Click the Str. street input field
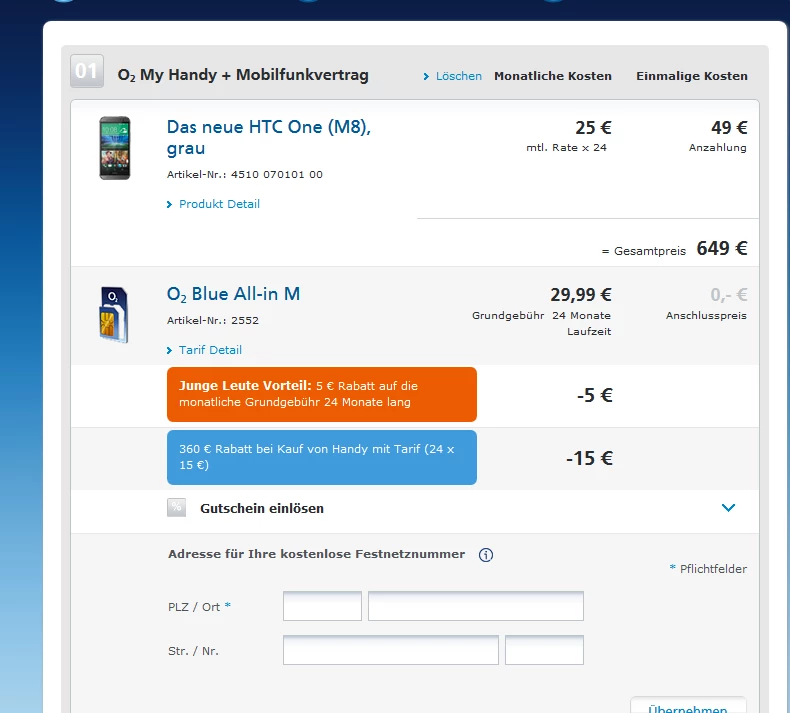Image resolution: width=790 pixels, height=713 pixels. [x=390, y=650]
